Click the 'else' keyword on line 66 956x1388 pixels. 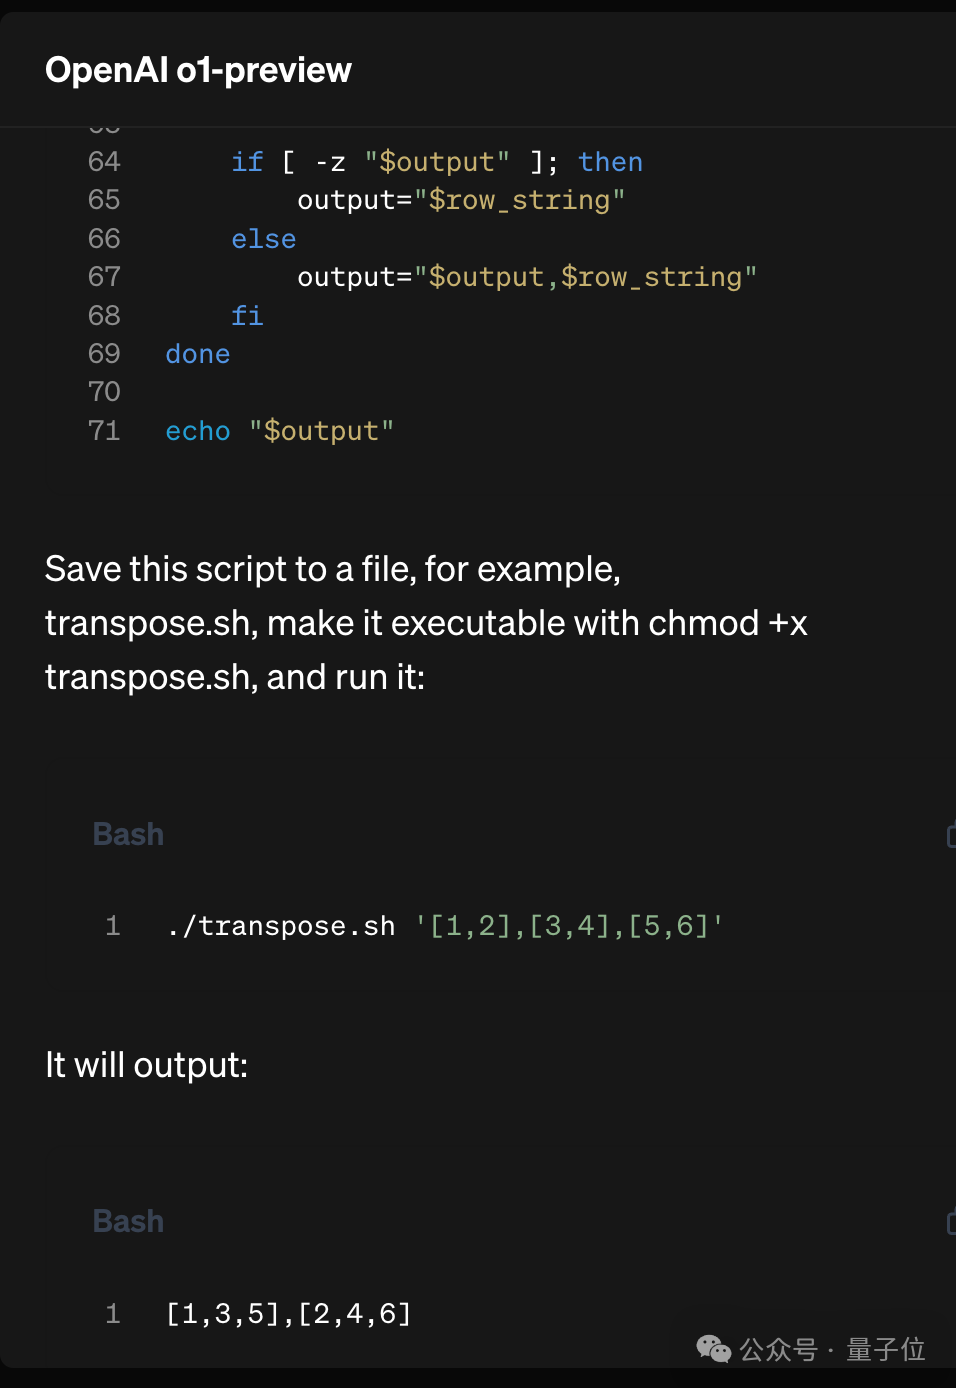click(264, 239)
